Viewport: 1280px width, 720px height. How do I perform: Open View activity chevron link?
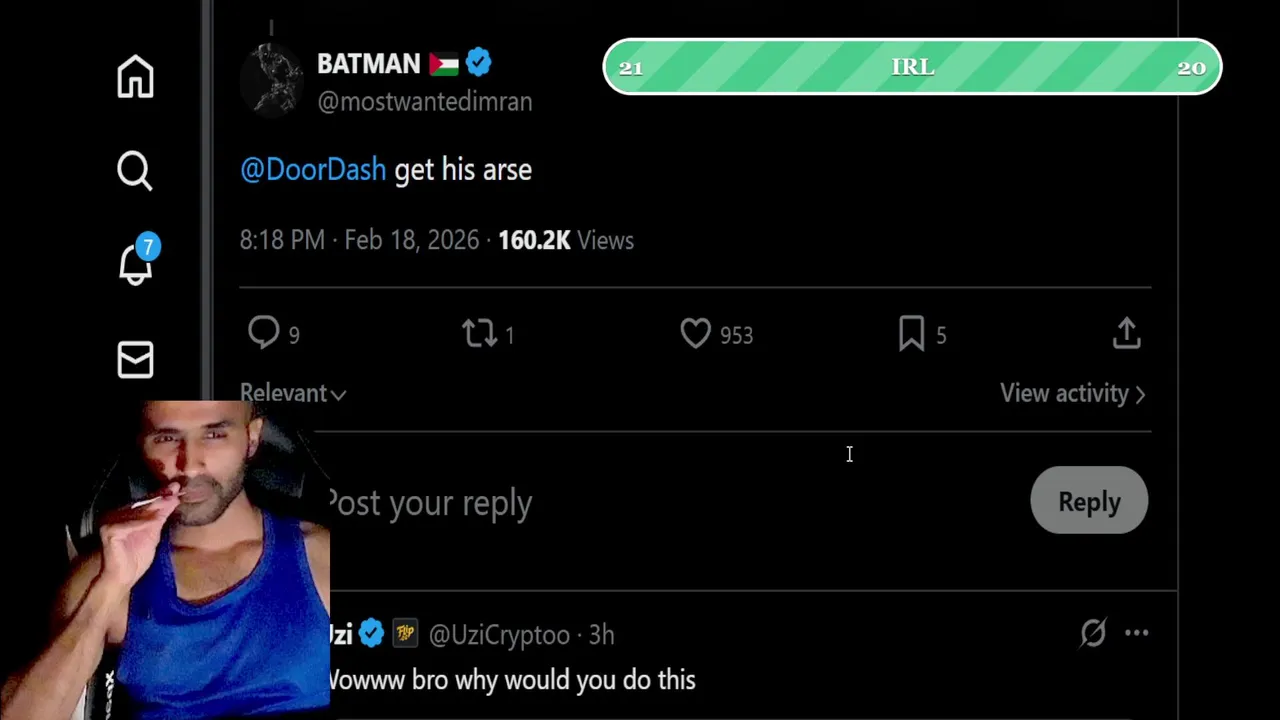coord(1072,393)
